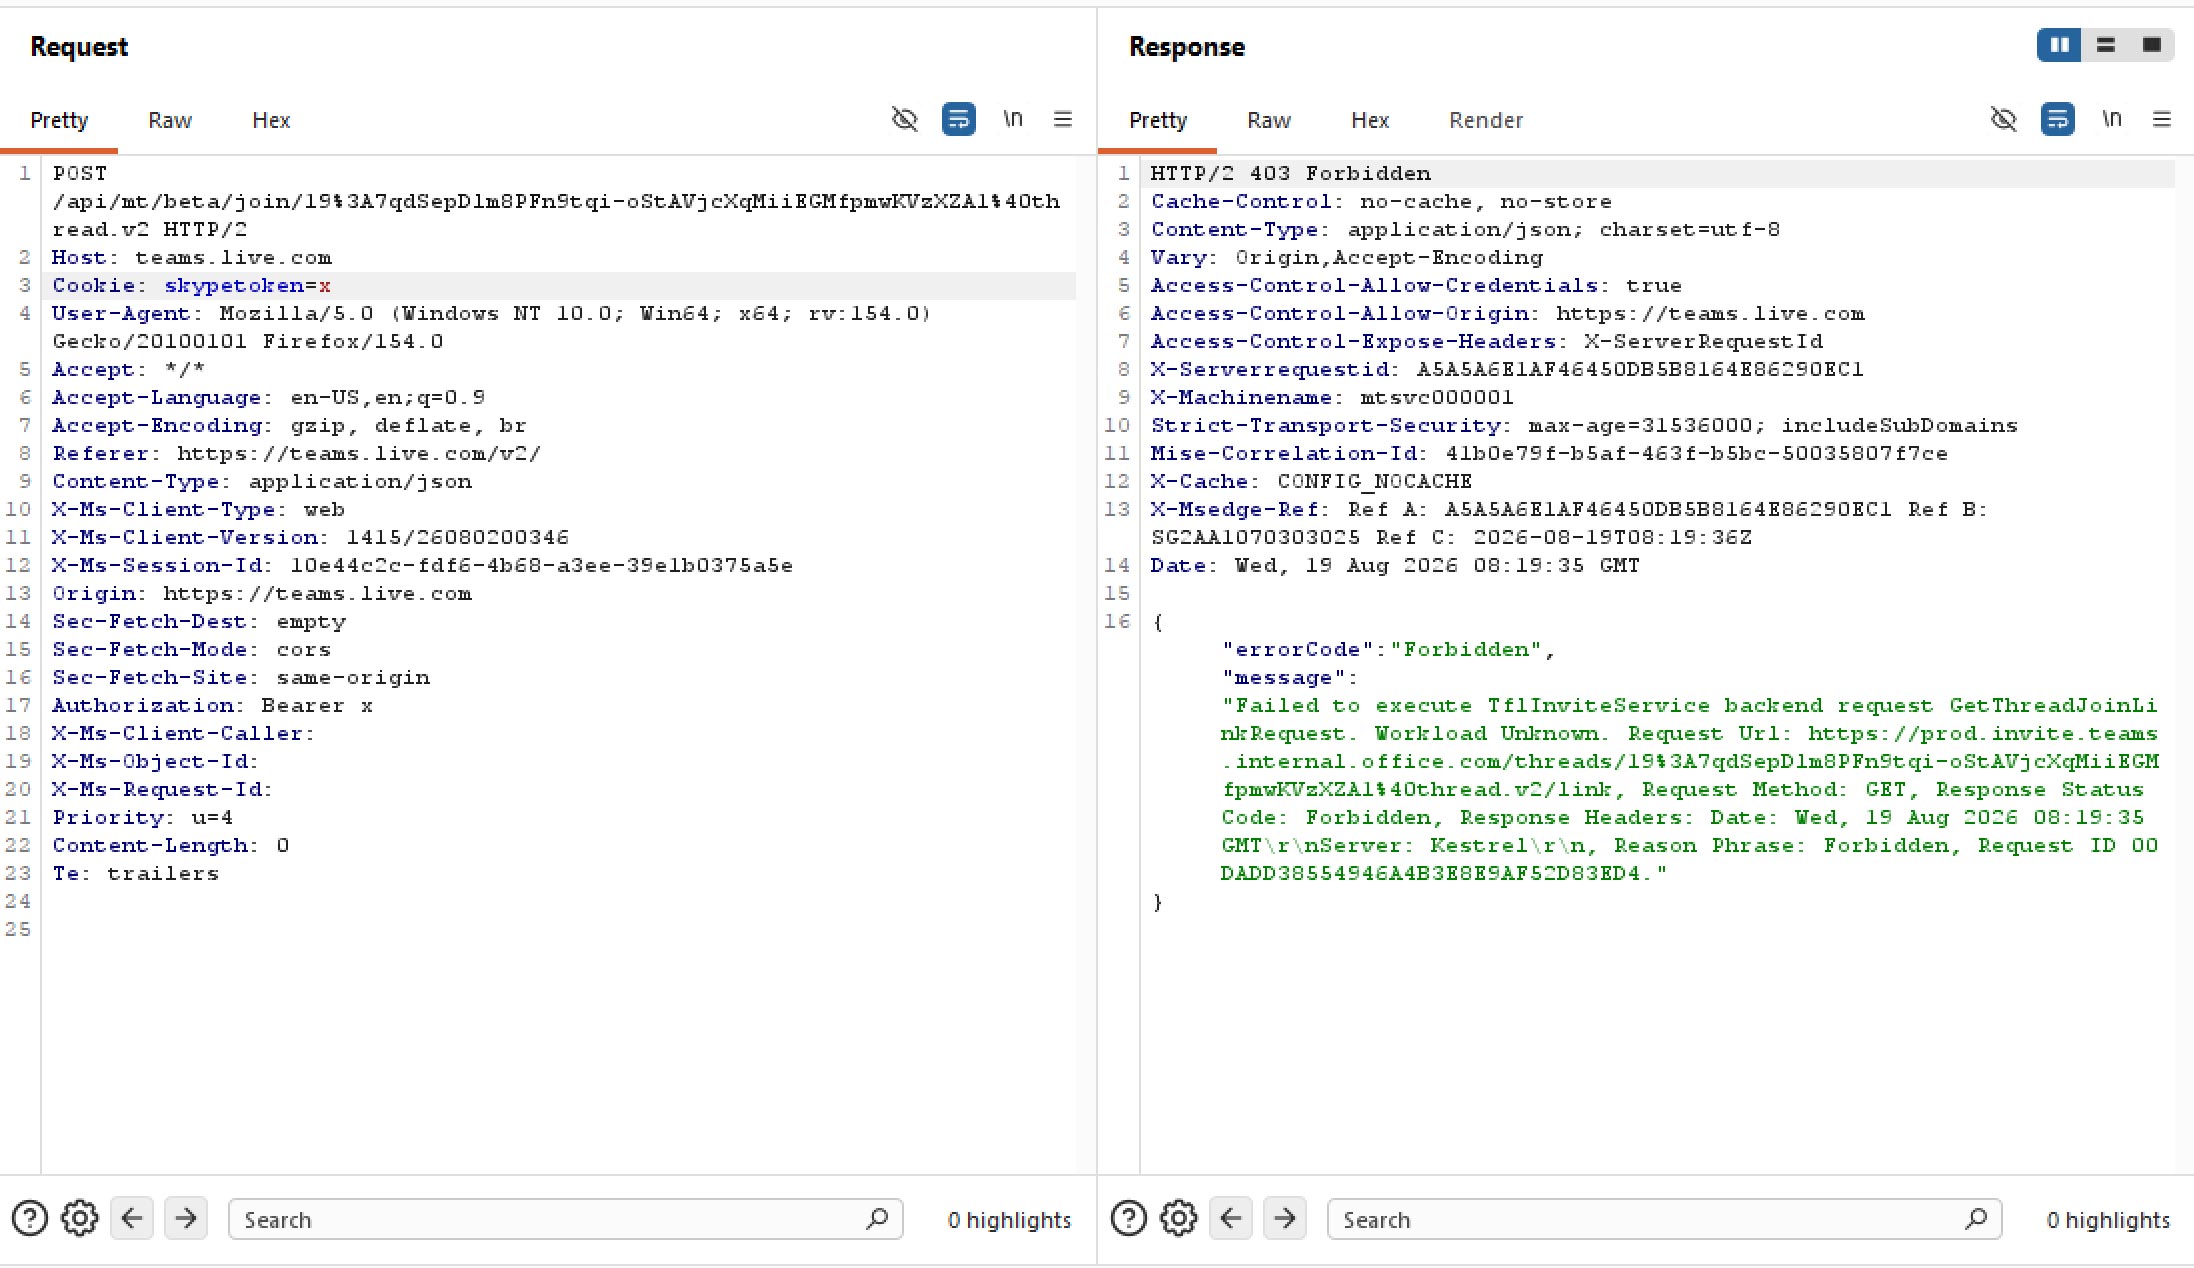
Task: Click 'Date: Wed, 19 Aug 2026' response header
Action: point(1395,566)
